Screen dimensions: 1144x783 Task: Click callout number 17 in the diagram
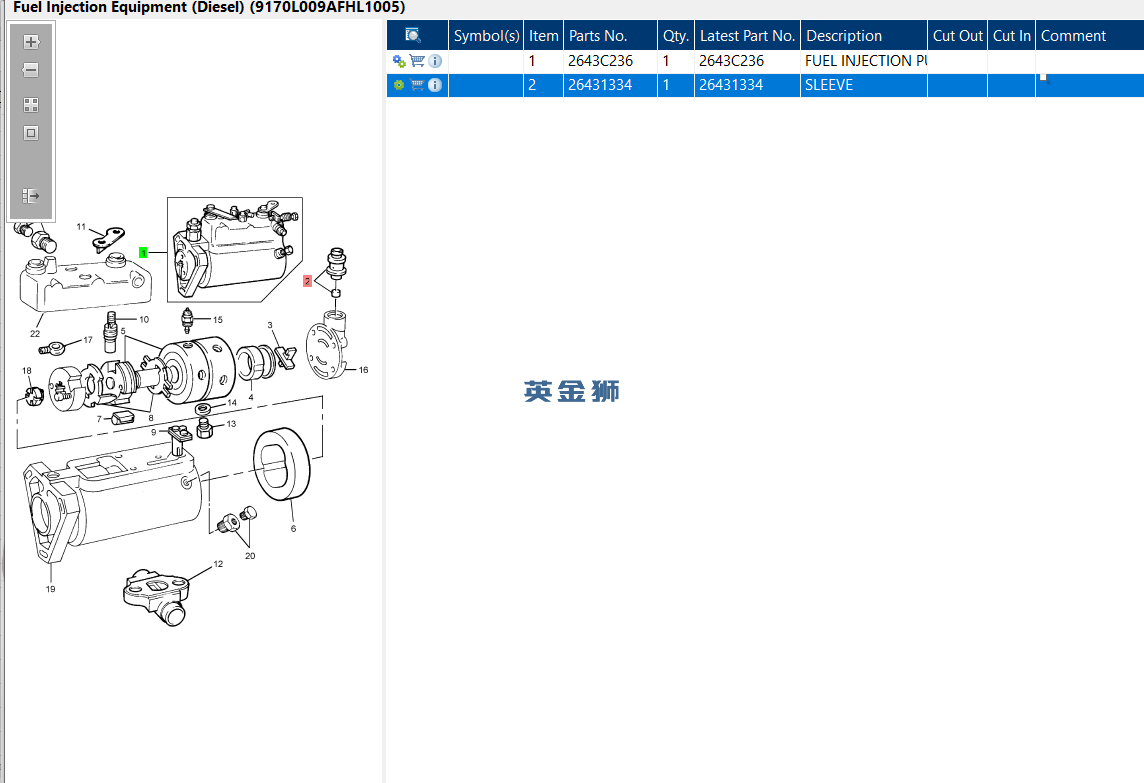coord(88,340)
